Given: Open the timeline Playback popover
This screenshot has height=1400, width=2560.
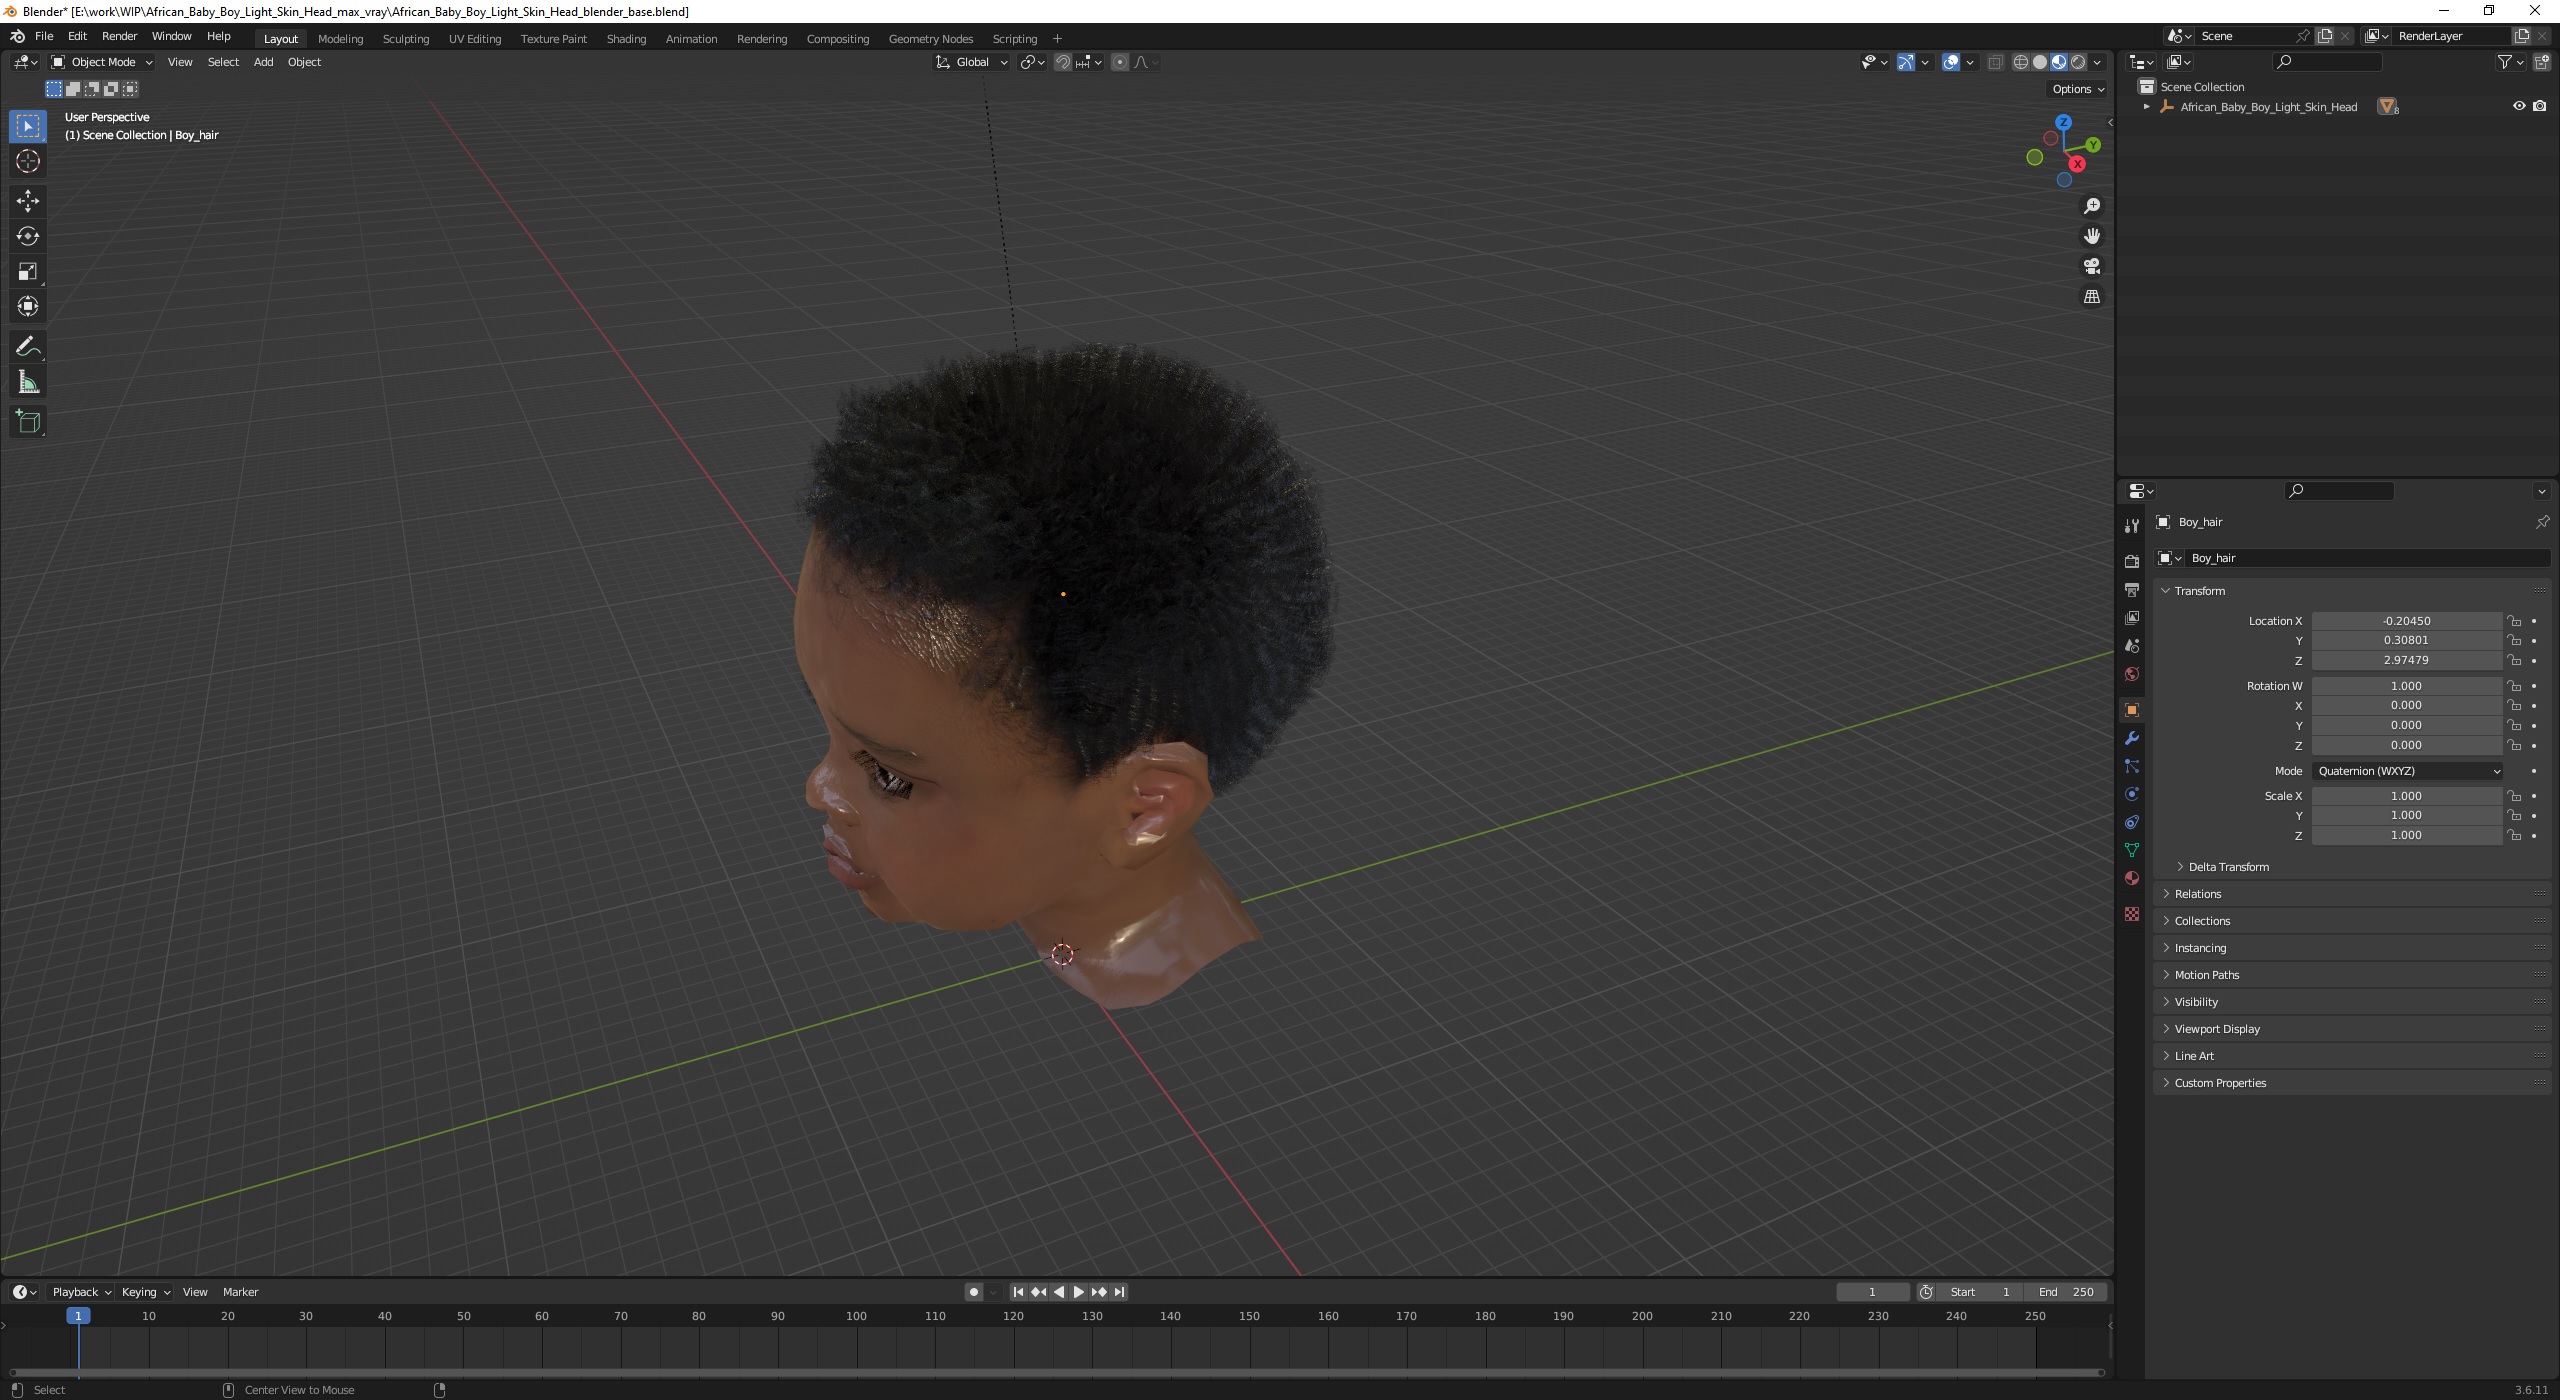Looking at the screenshot, I should [81, 1292].
